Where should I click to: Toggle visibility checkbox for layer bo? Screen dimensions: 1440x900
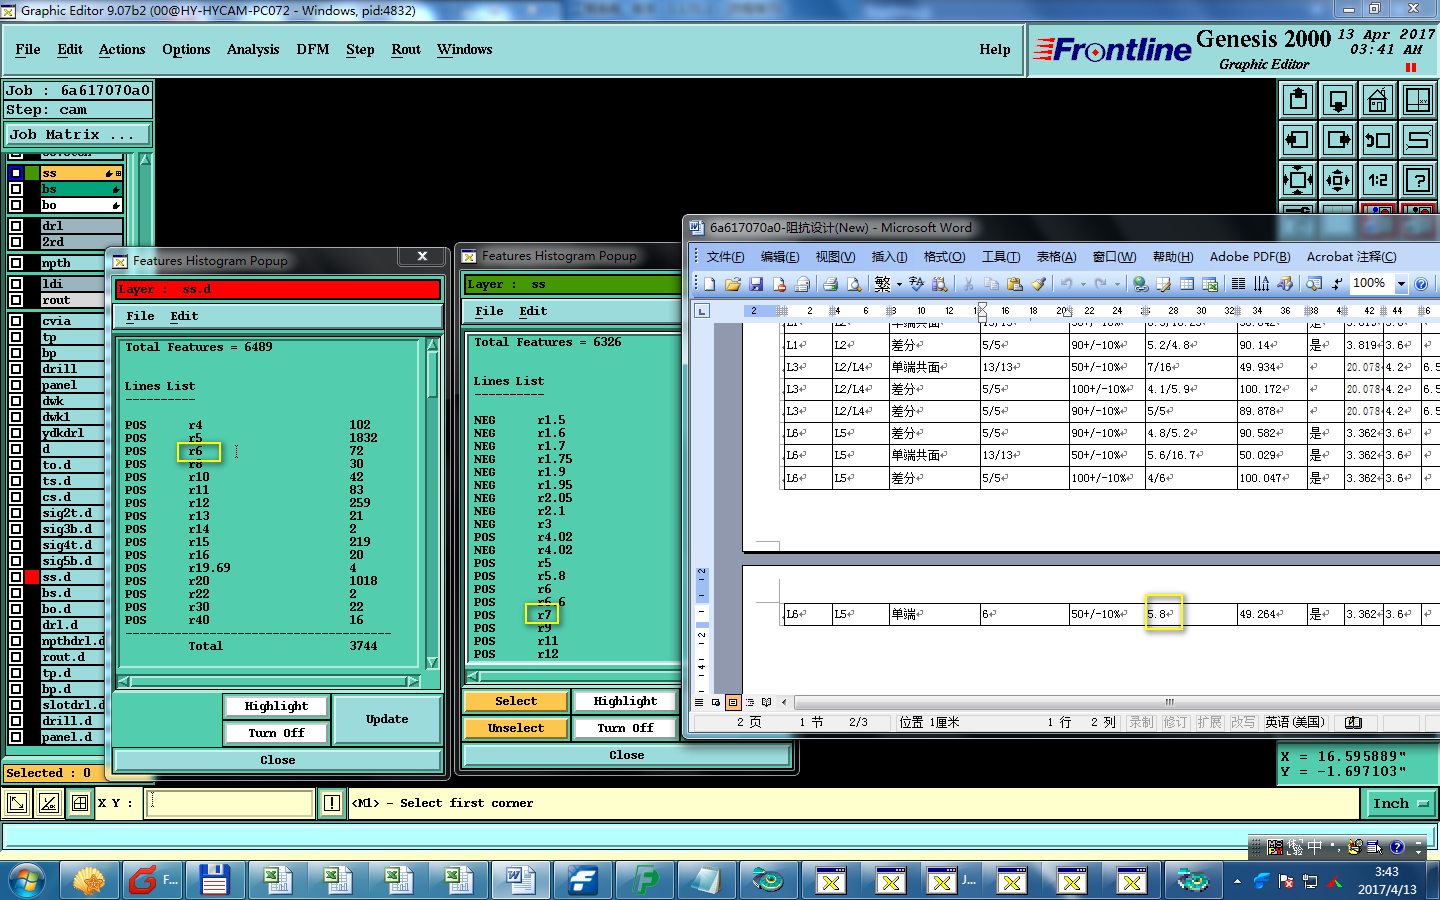[16, 205]
